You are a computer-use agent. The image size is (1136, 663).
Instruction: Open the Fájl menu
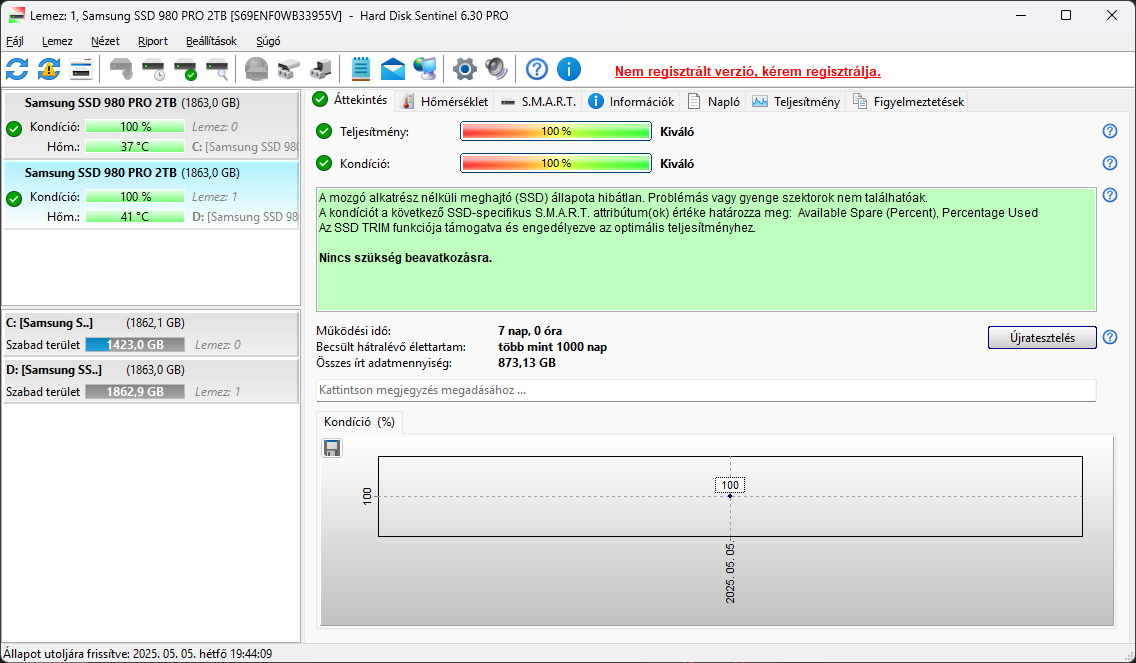point(14,41)
